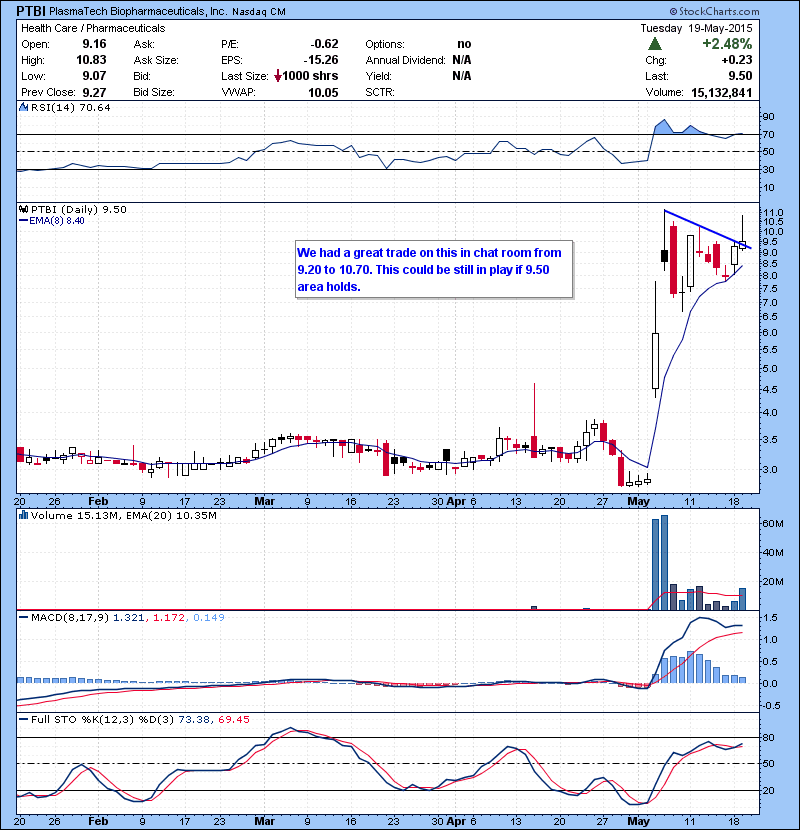Click the High value 10.83
The image size is (800, 830).
[91, 60]
